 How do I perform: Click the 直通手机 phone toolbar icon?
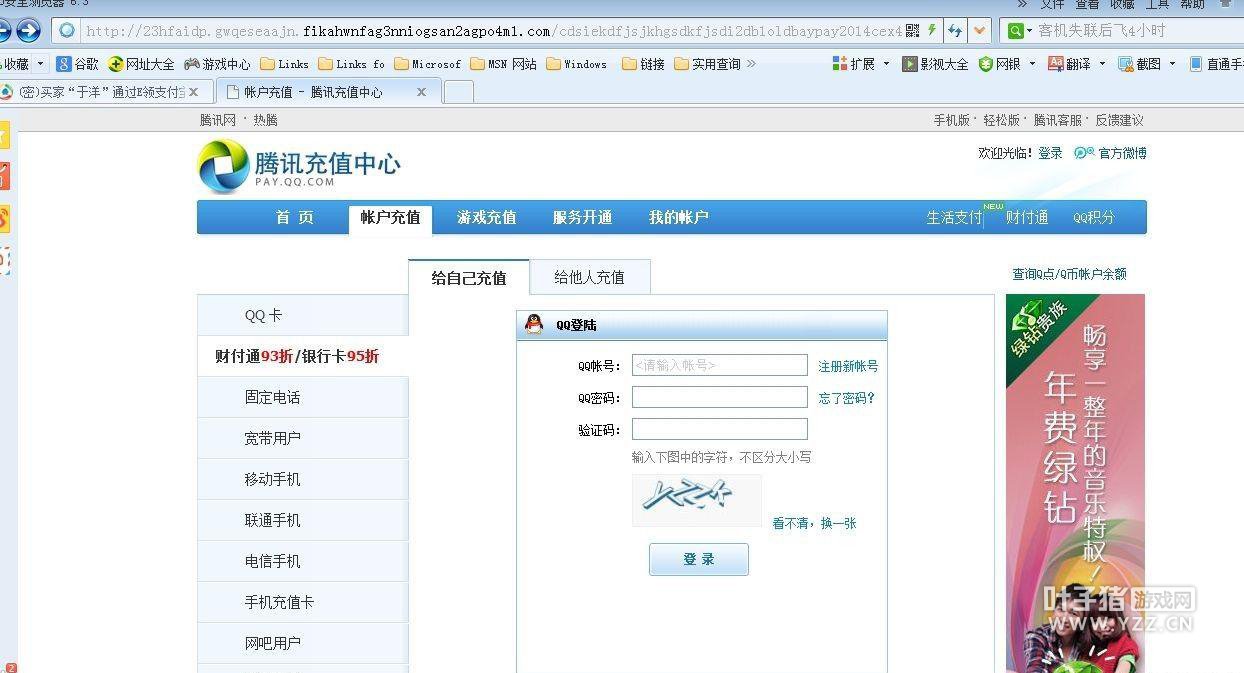tap(1216, 64)
